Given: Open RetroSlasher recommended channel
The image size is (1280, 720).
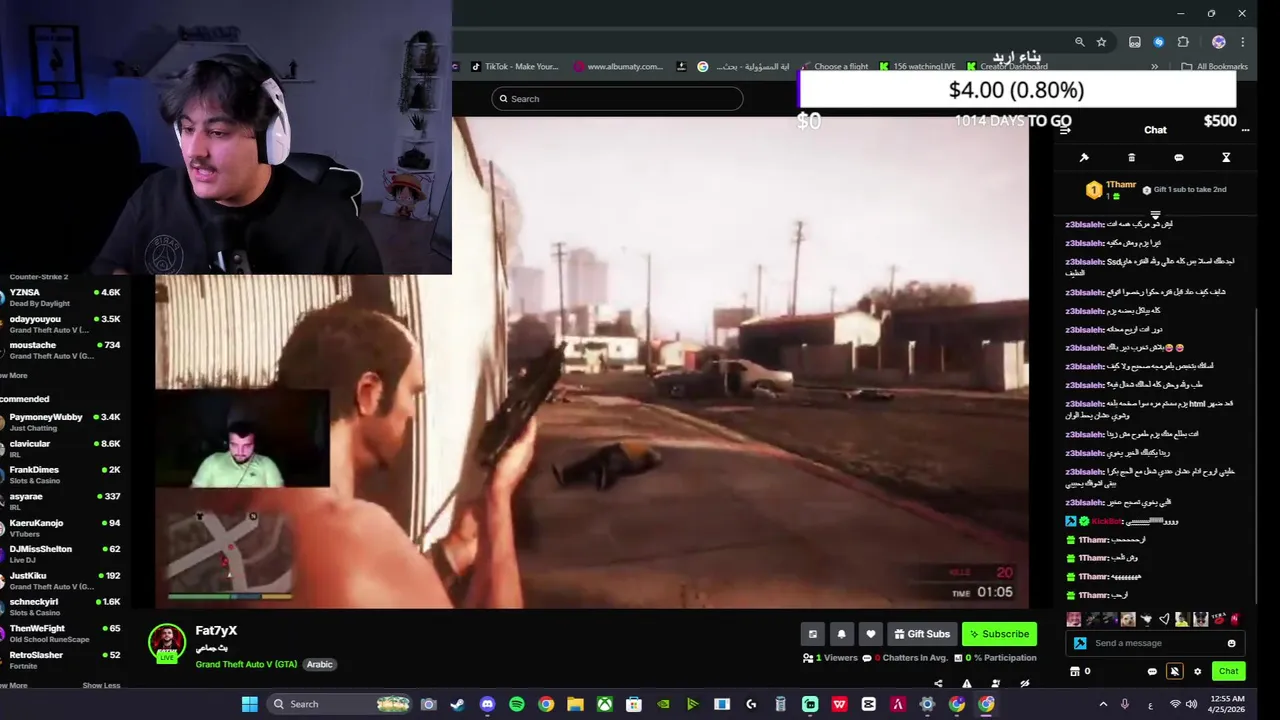Looking at the screenshot, I should coord(60,660).
